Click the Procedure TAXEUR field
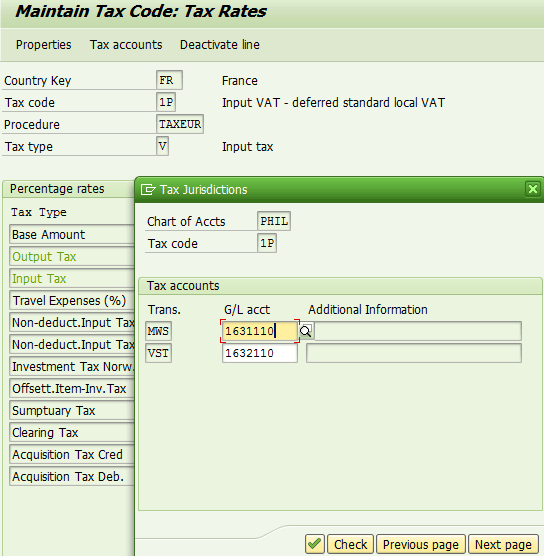544x556 pixels. tap(180, 124)
